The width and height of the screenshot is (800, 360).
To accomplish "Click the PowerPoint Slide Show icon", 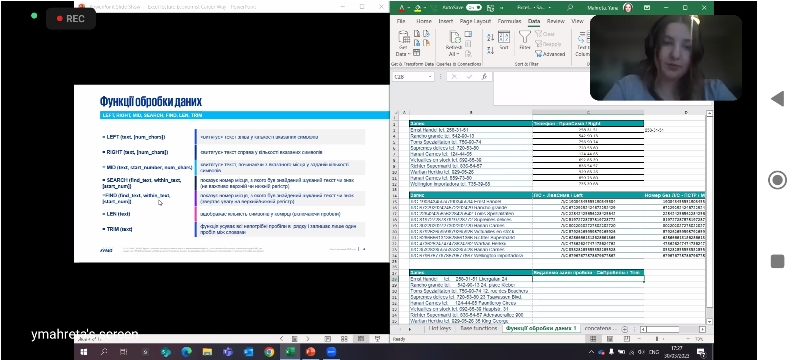I will (378, 339).
